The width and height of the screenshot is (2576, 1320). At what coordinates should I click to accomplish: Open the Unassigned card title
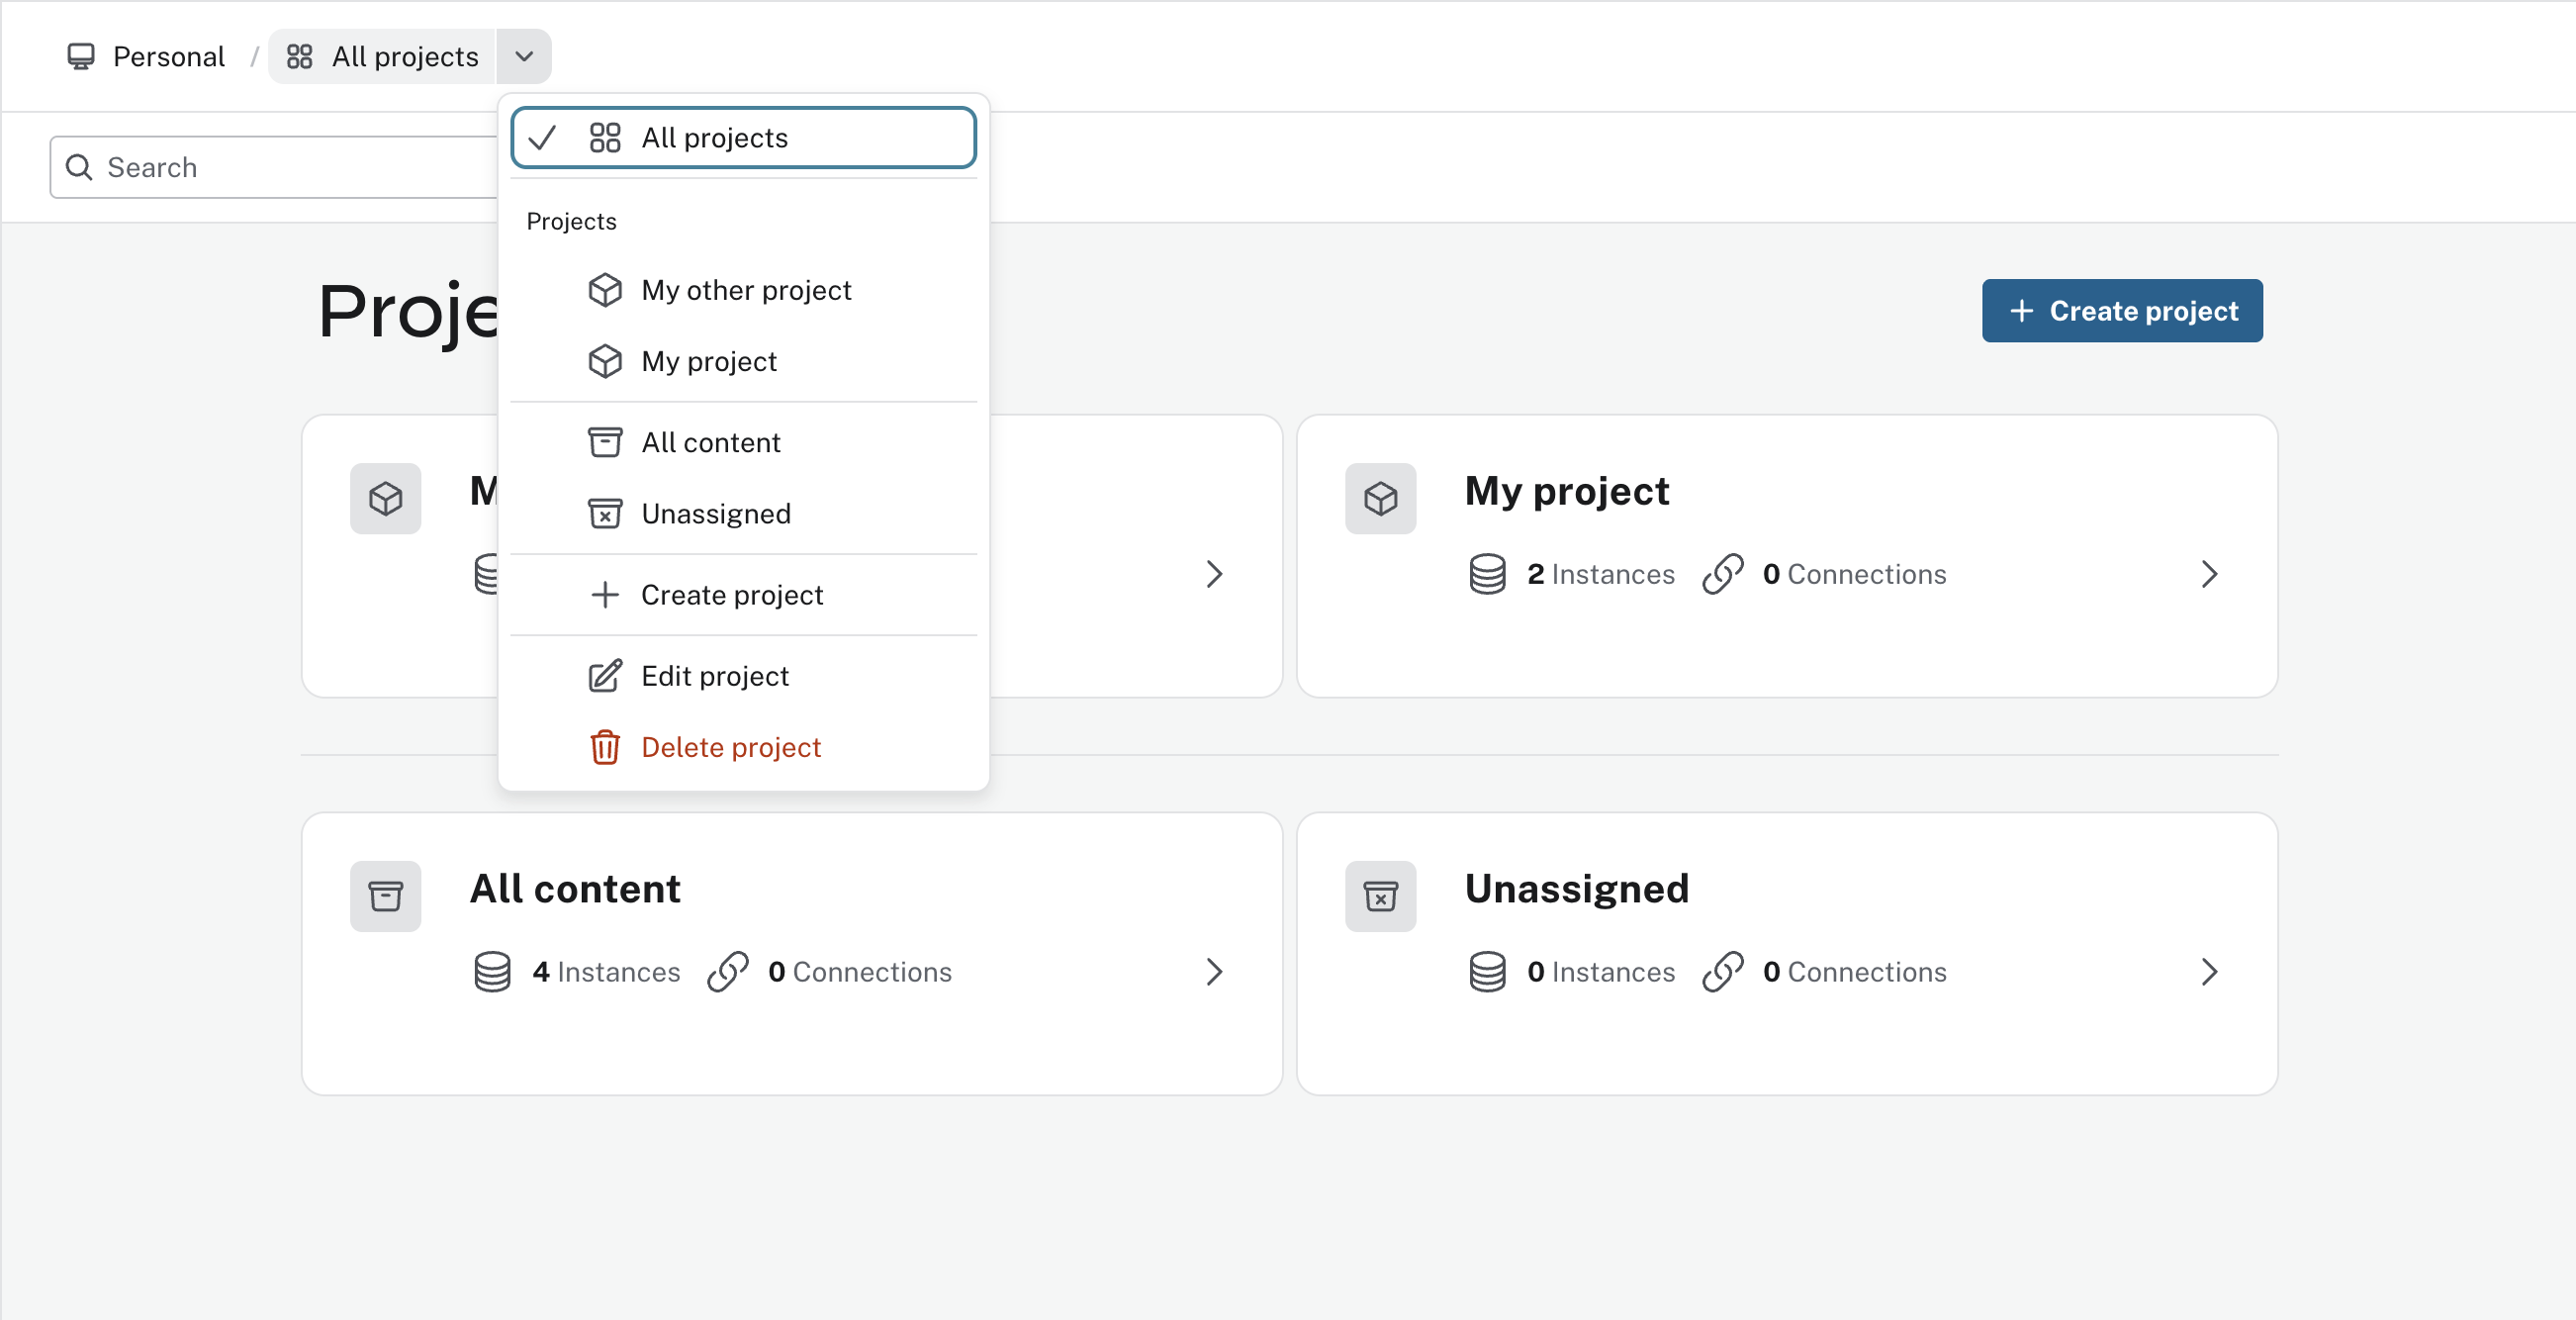click(1577, 889)
